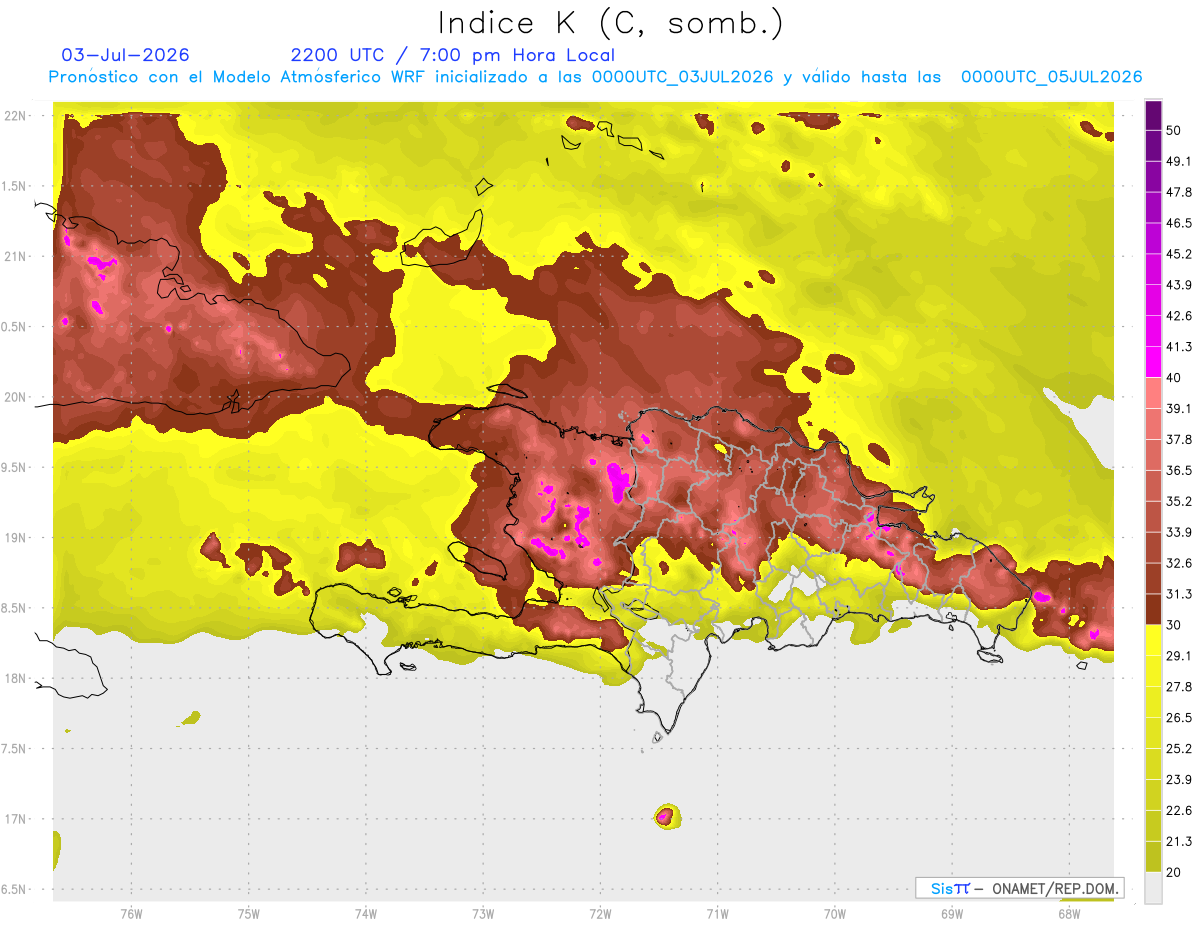The image size is (1200, 927).
Task: Click legend value "32.6"
Action: pyautogui.click(x=1178, y=563)
